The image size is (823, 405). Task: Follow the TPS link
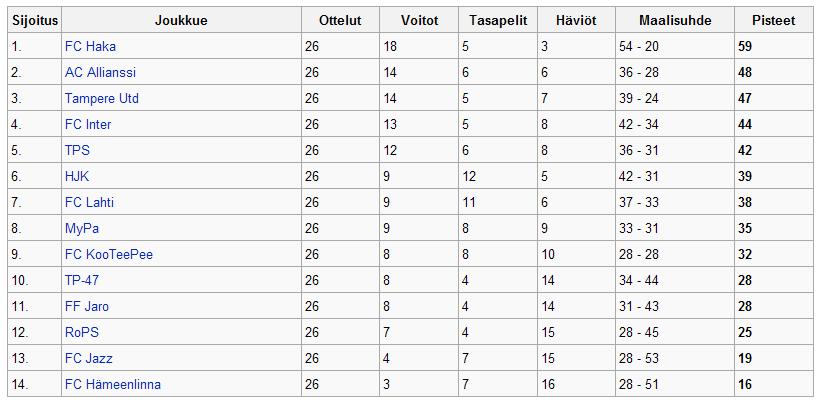(77, 151)
